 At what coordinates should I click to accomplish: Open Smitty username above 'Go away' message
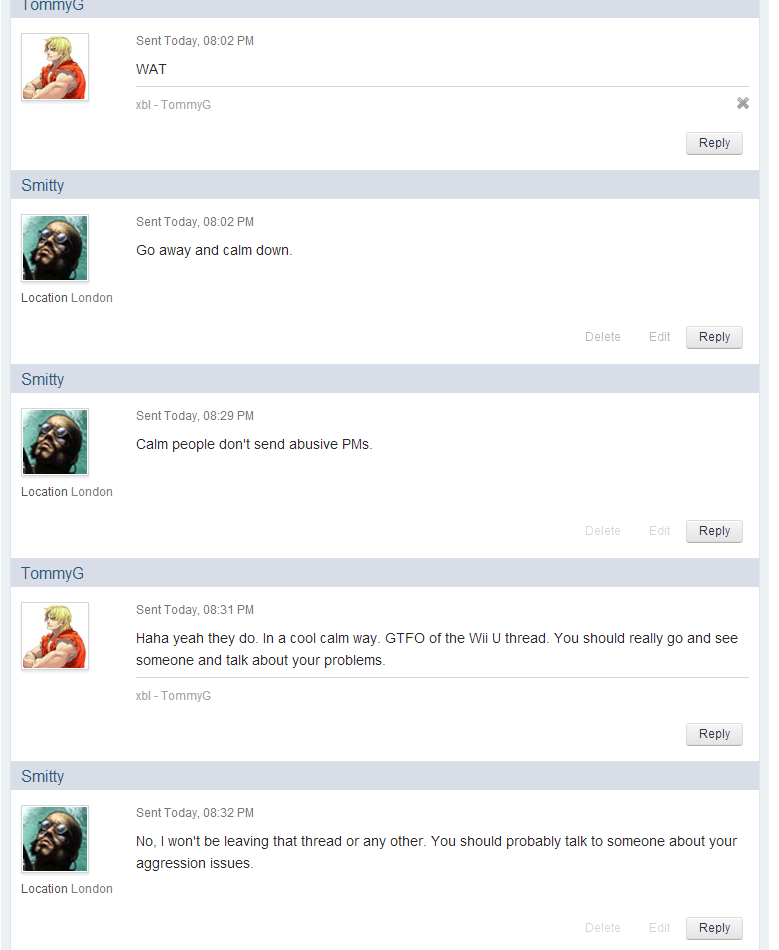pos(42,185)
